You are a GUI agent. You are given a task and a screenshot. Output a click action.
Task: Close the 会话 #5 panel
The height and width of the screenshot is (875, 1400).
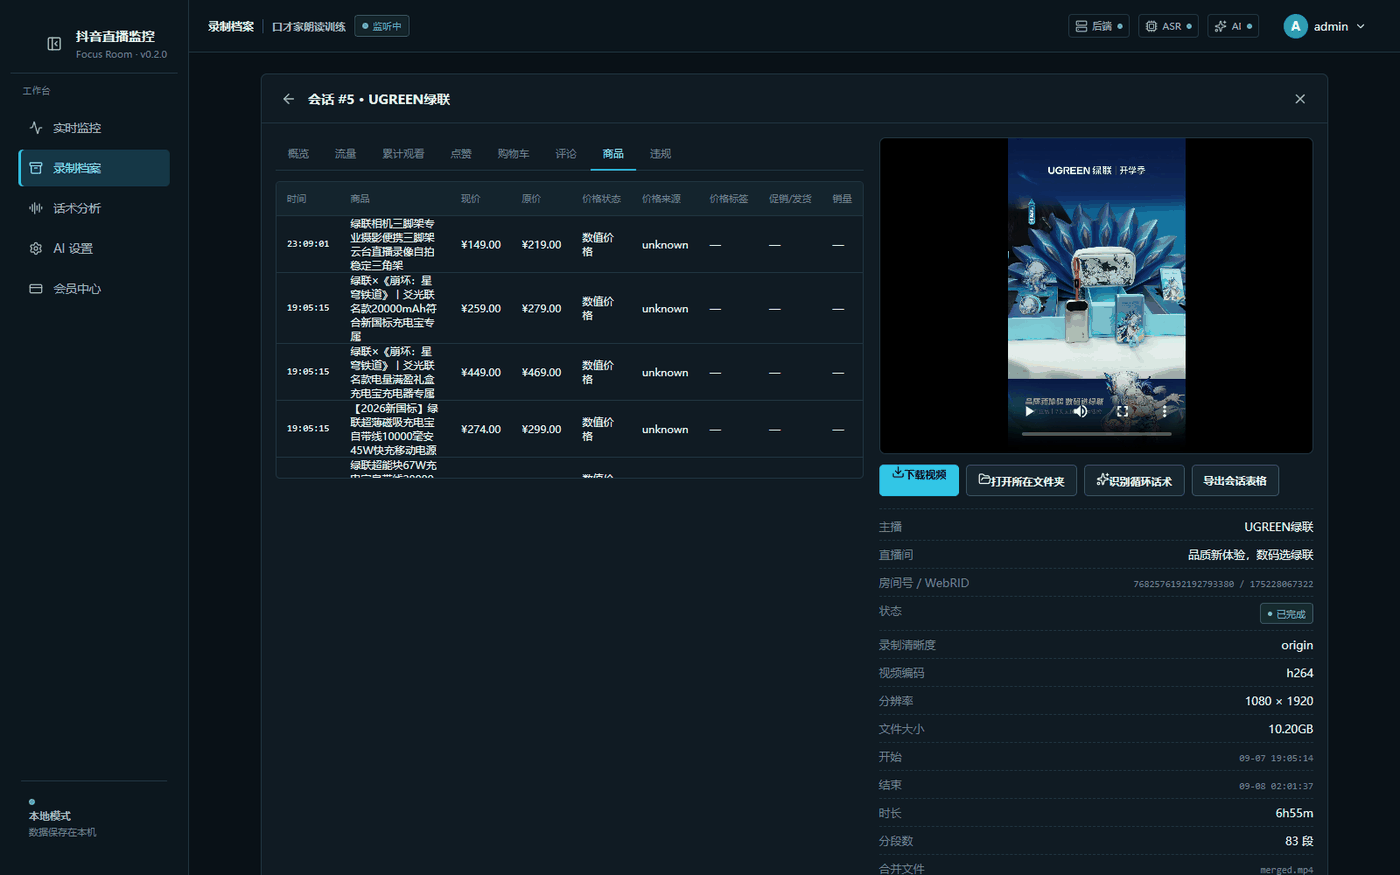pos(1300,99)
